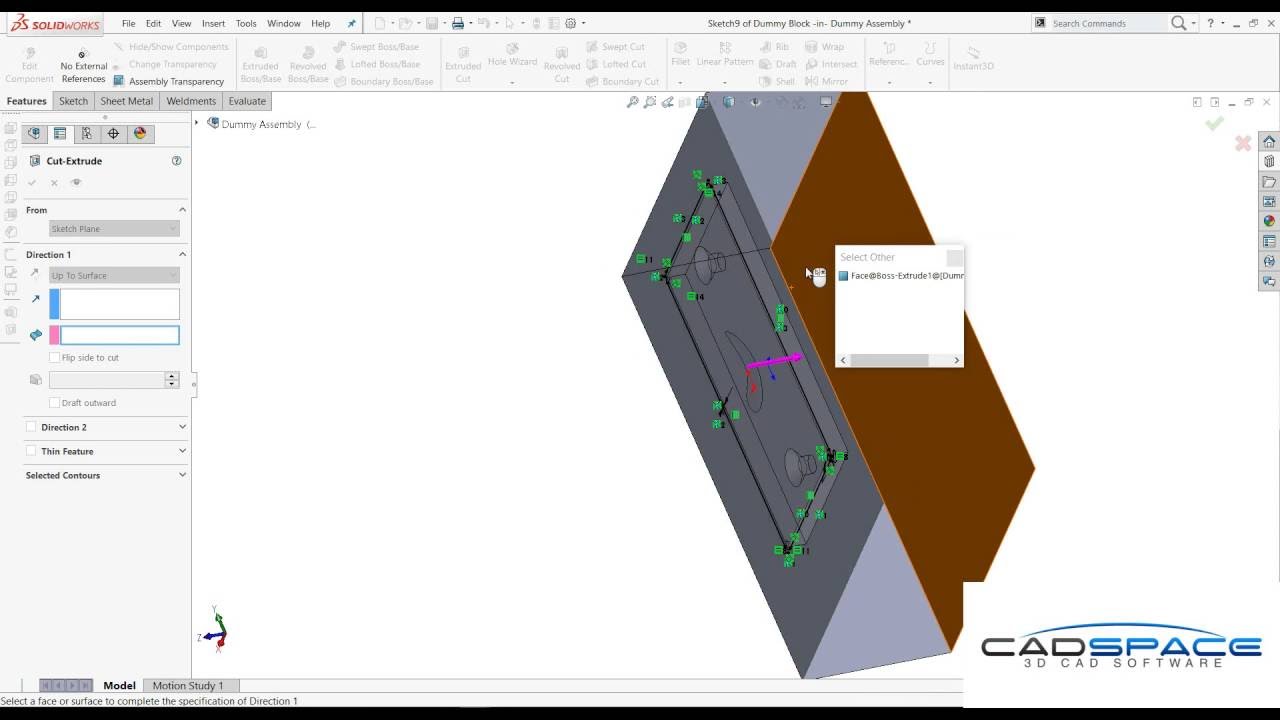Image resolution: width=1280 pixels, height=720 pixels.
Task: Open the Options gear icon
Action: click(x=570, y=23)
